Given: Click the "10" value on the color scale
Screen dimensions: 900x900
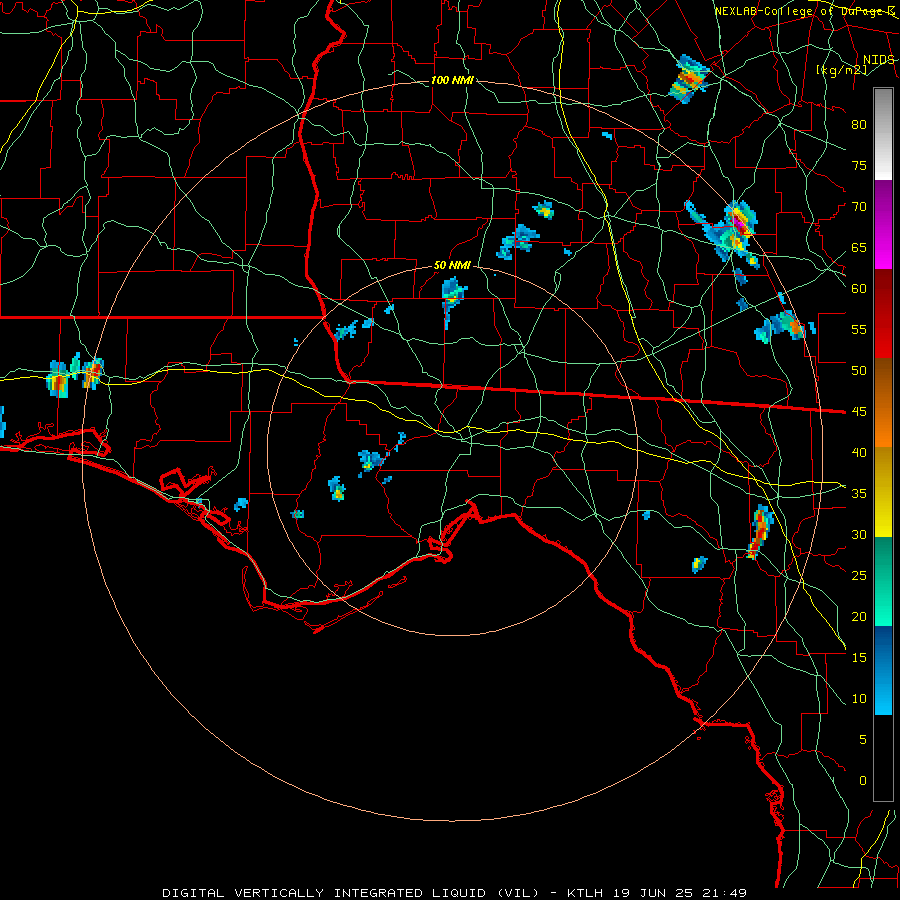Looking at the screenshot, I should tap(859, 699).
